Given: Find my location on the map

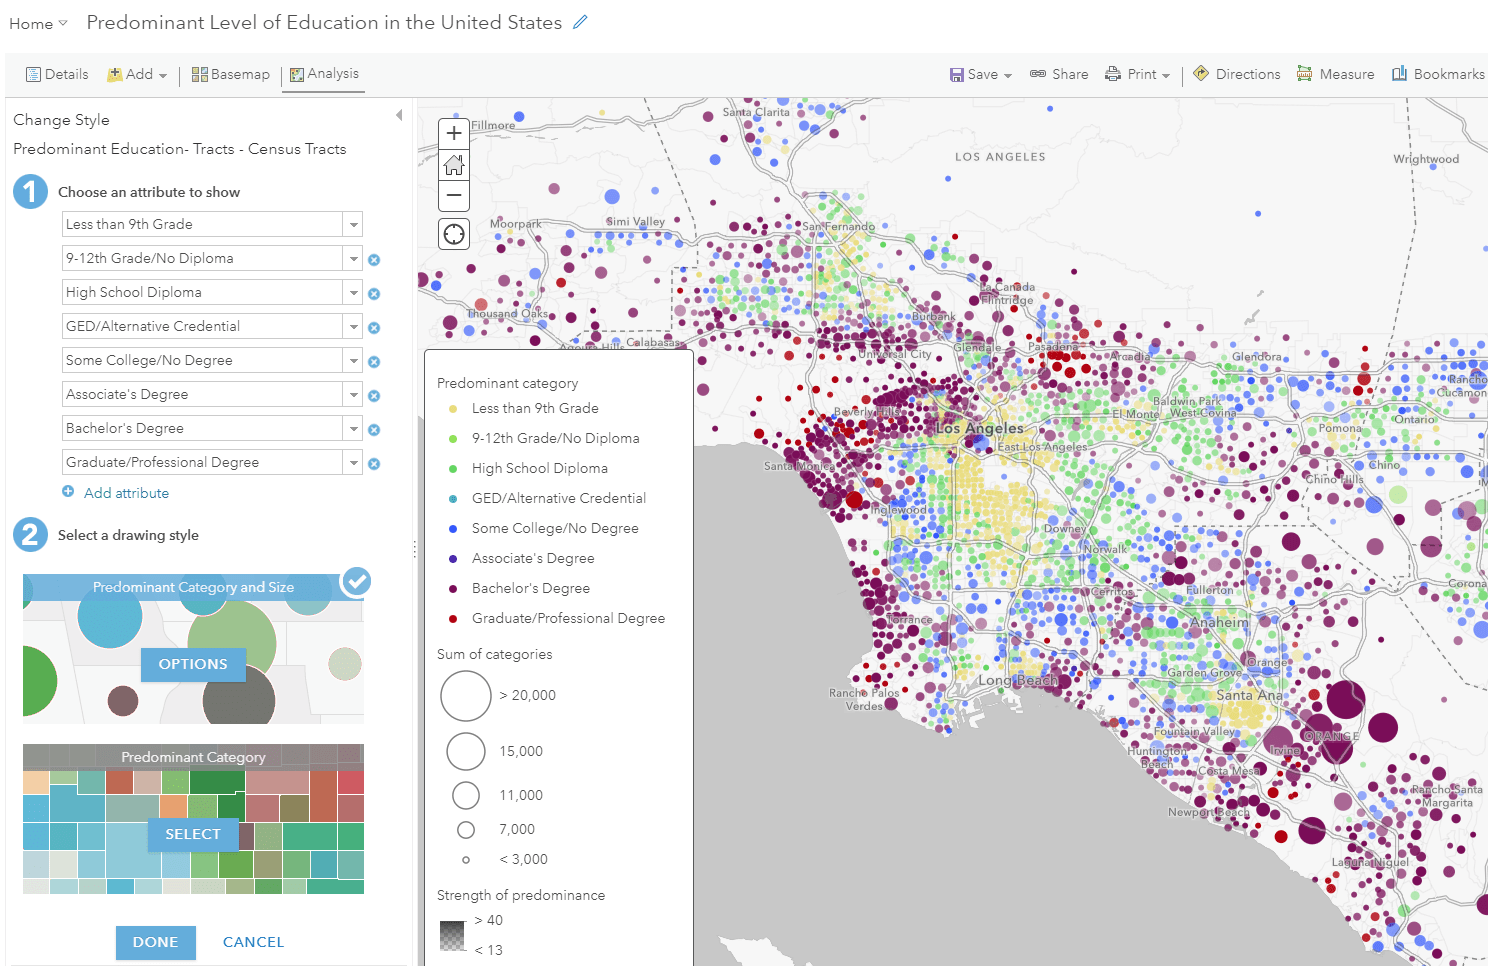Looking at the screenshot, I should pyautogui.click(x=454, y=234).
